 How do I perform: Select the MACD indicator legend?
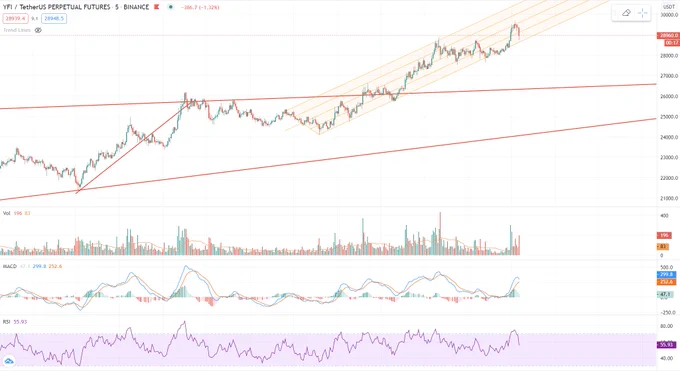click(10, 266)
